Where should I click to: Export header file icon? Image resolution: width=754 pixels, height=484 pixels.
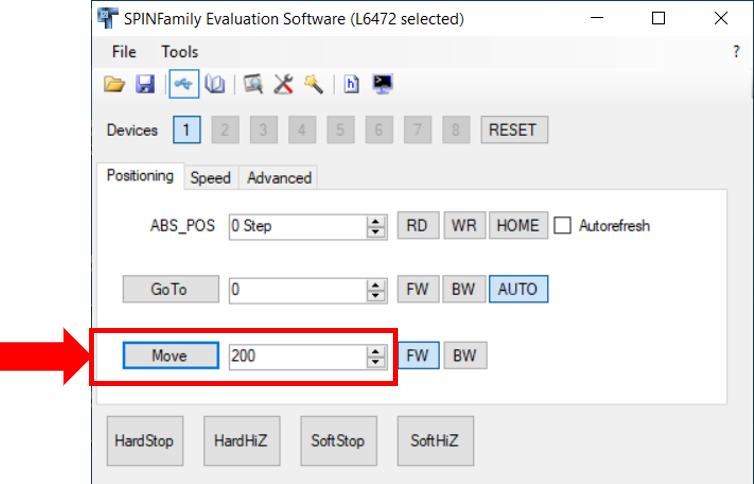click(x=352, y=84)
